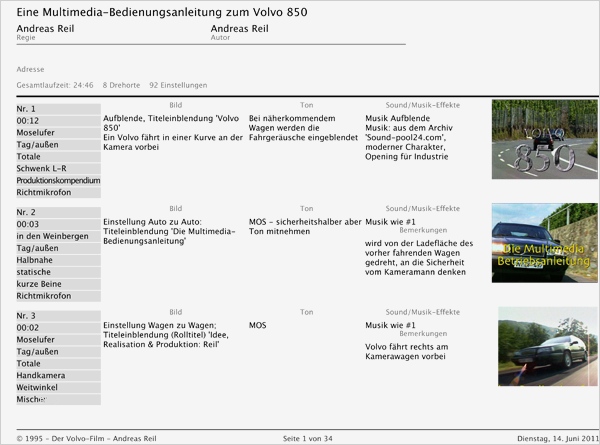Click remark 'wird von der Ladefläche des'

[x=419, y=243]
